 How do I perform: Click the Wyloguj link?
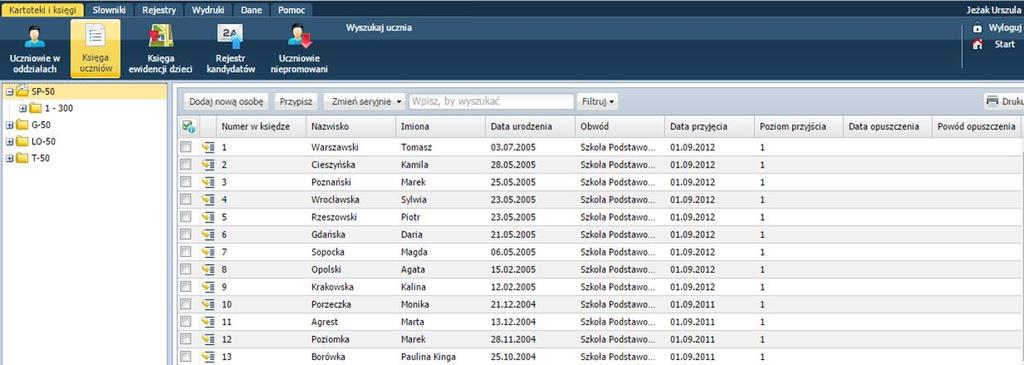point(1004,28)
